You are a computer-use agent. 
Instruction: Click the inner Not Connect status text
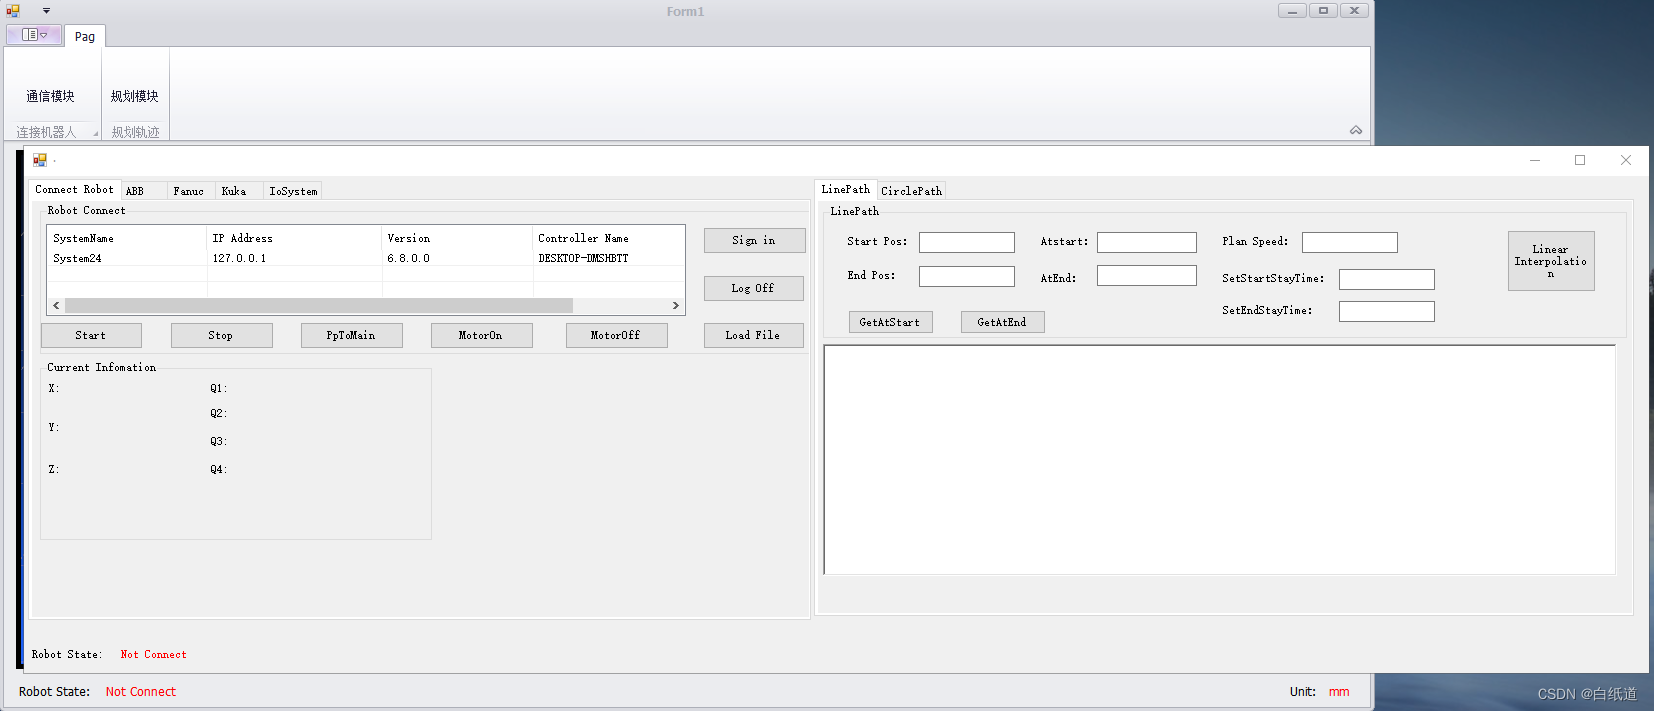point(153,654)
